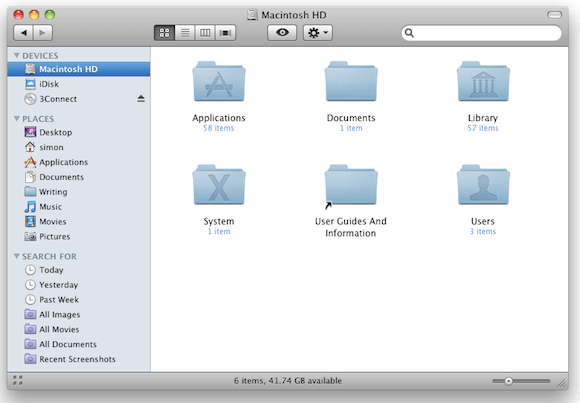Select the All Images smart search
This screenshot has width=580, height=403.
tap(78, 314)
